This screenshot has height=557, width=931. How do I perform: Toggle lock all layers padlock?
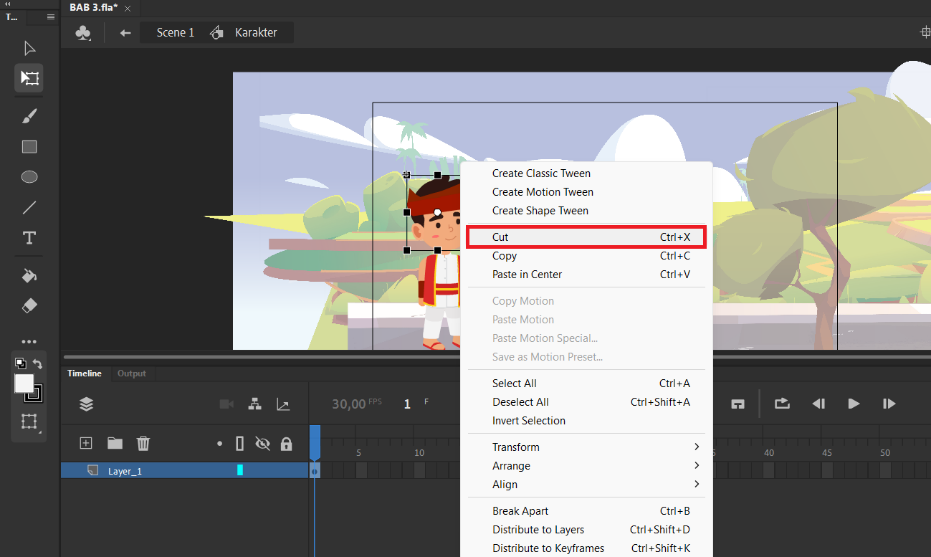pos(286,444)
